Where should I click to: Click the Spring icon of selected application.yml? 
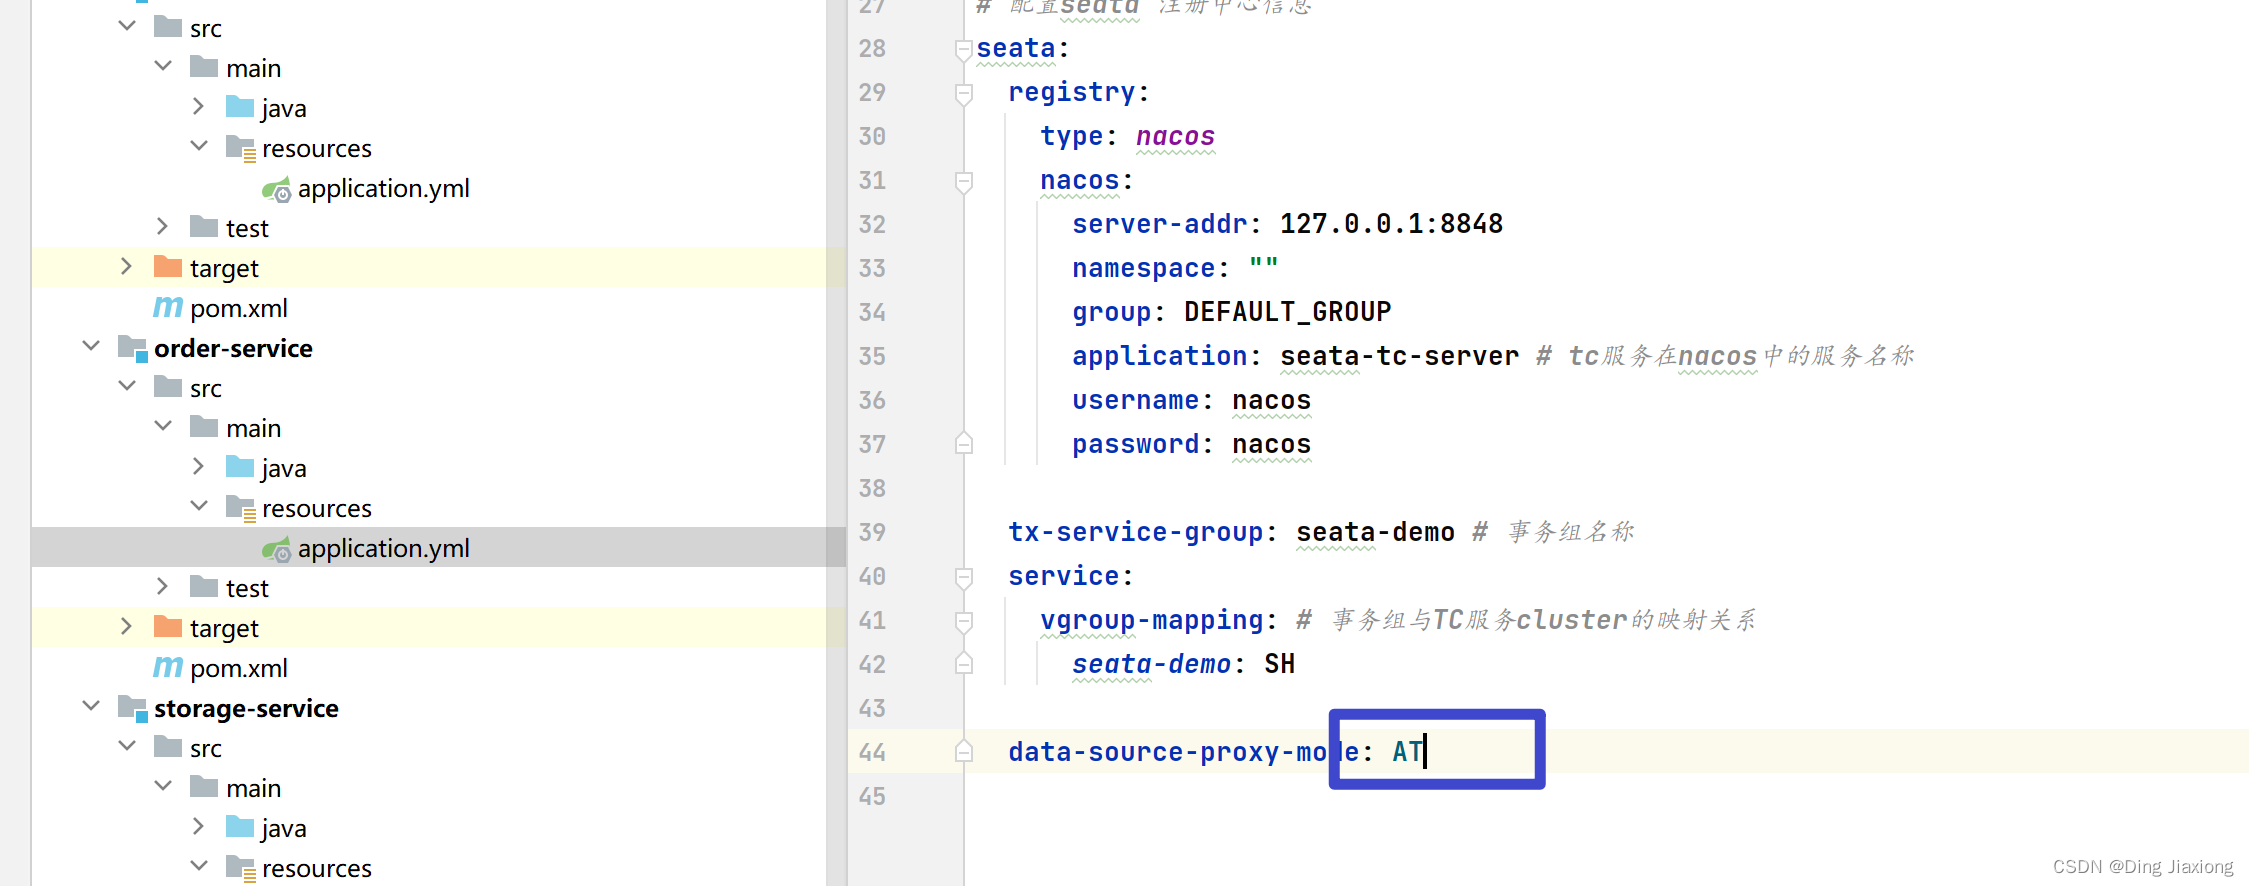276,548
